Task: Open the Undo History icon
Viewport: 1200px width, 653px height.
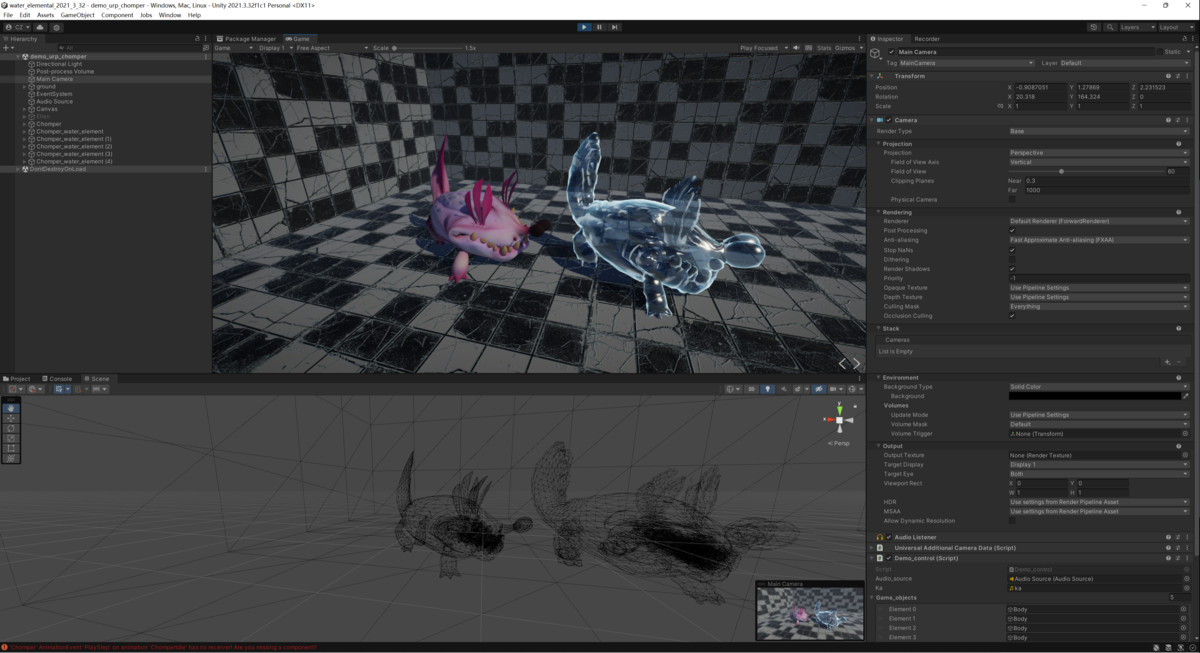Action: [1094, 27]
